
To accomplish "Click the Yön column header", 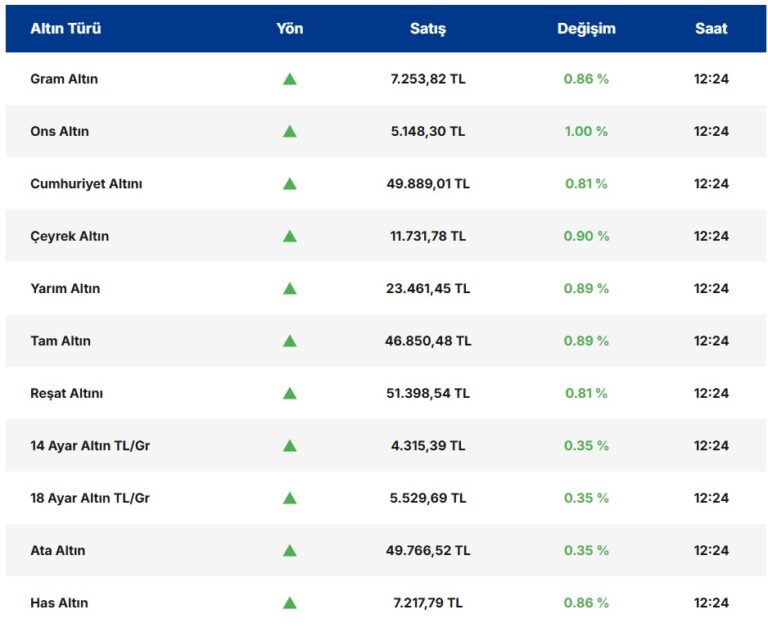I will pyautogui.click(x=289, y=29).
